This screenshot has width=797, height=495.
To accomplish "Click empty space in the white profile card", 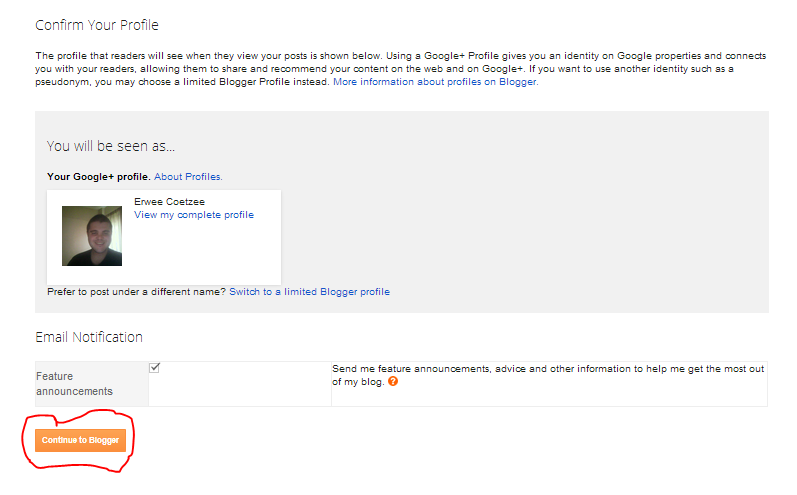I will click(220, 255).
